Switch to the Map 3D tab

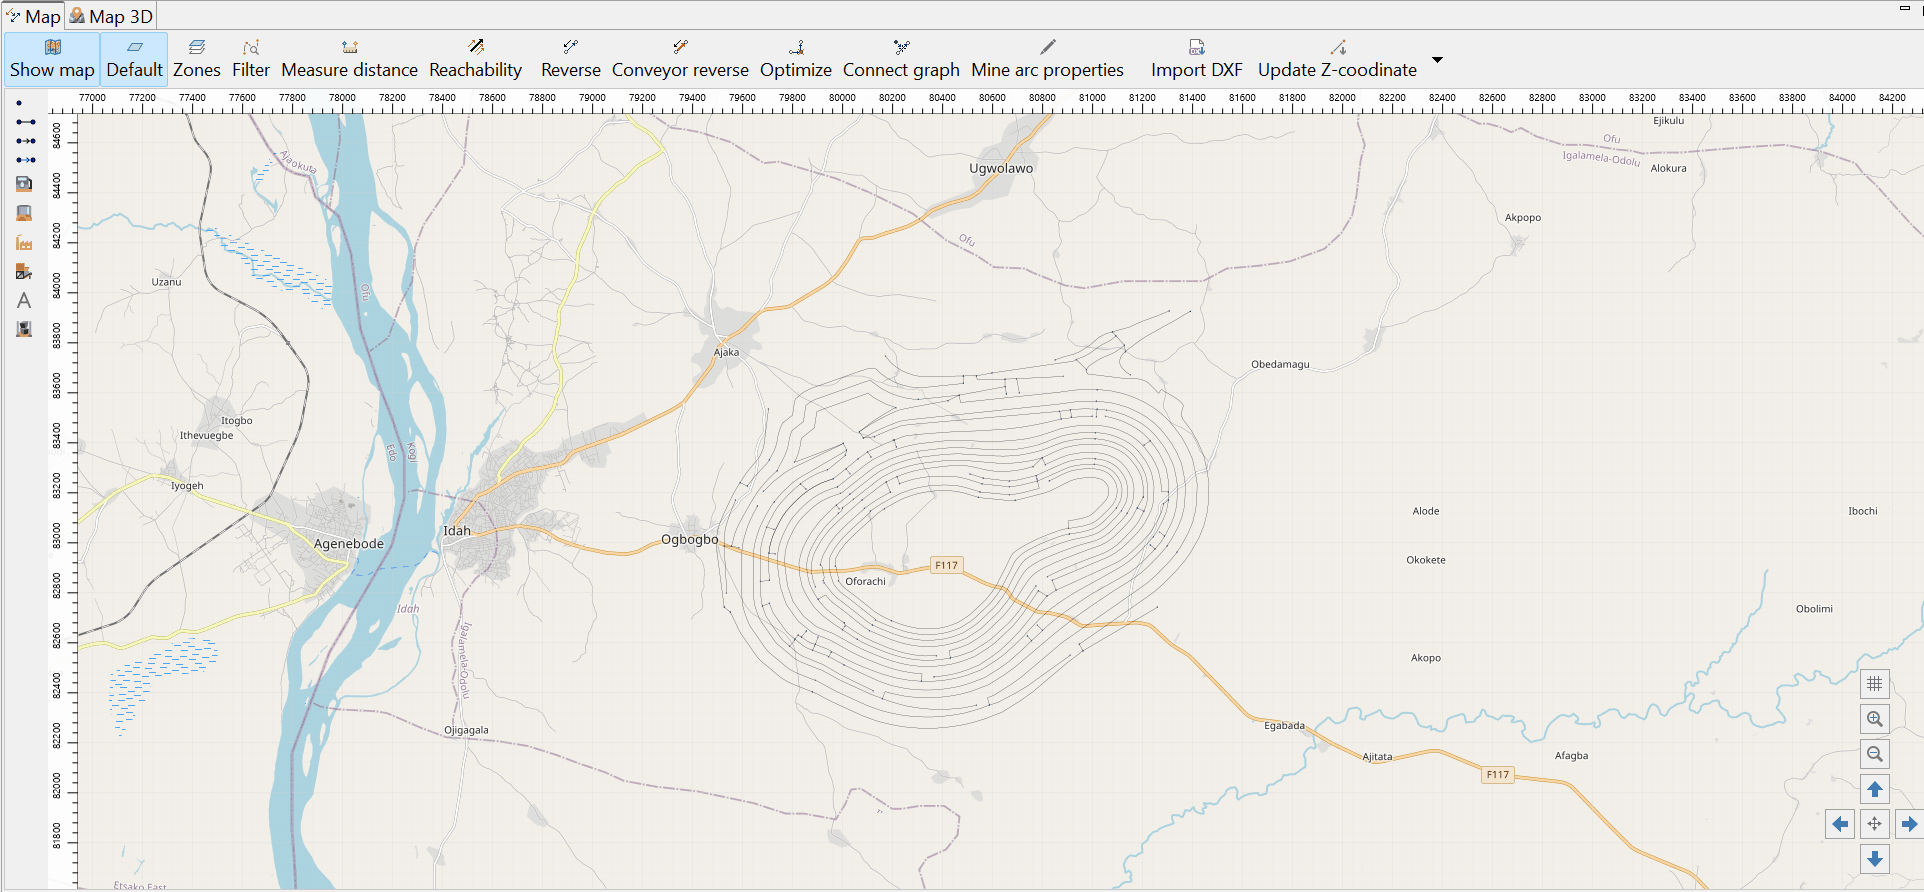111,16
